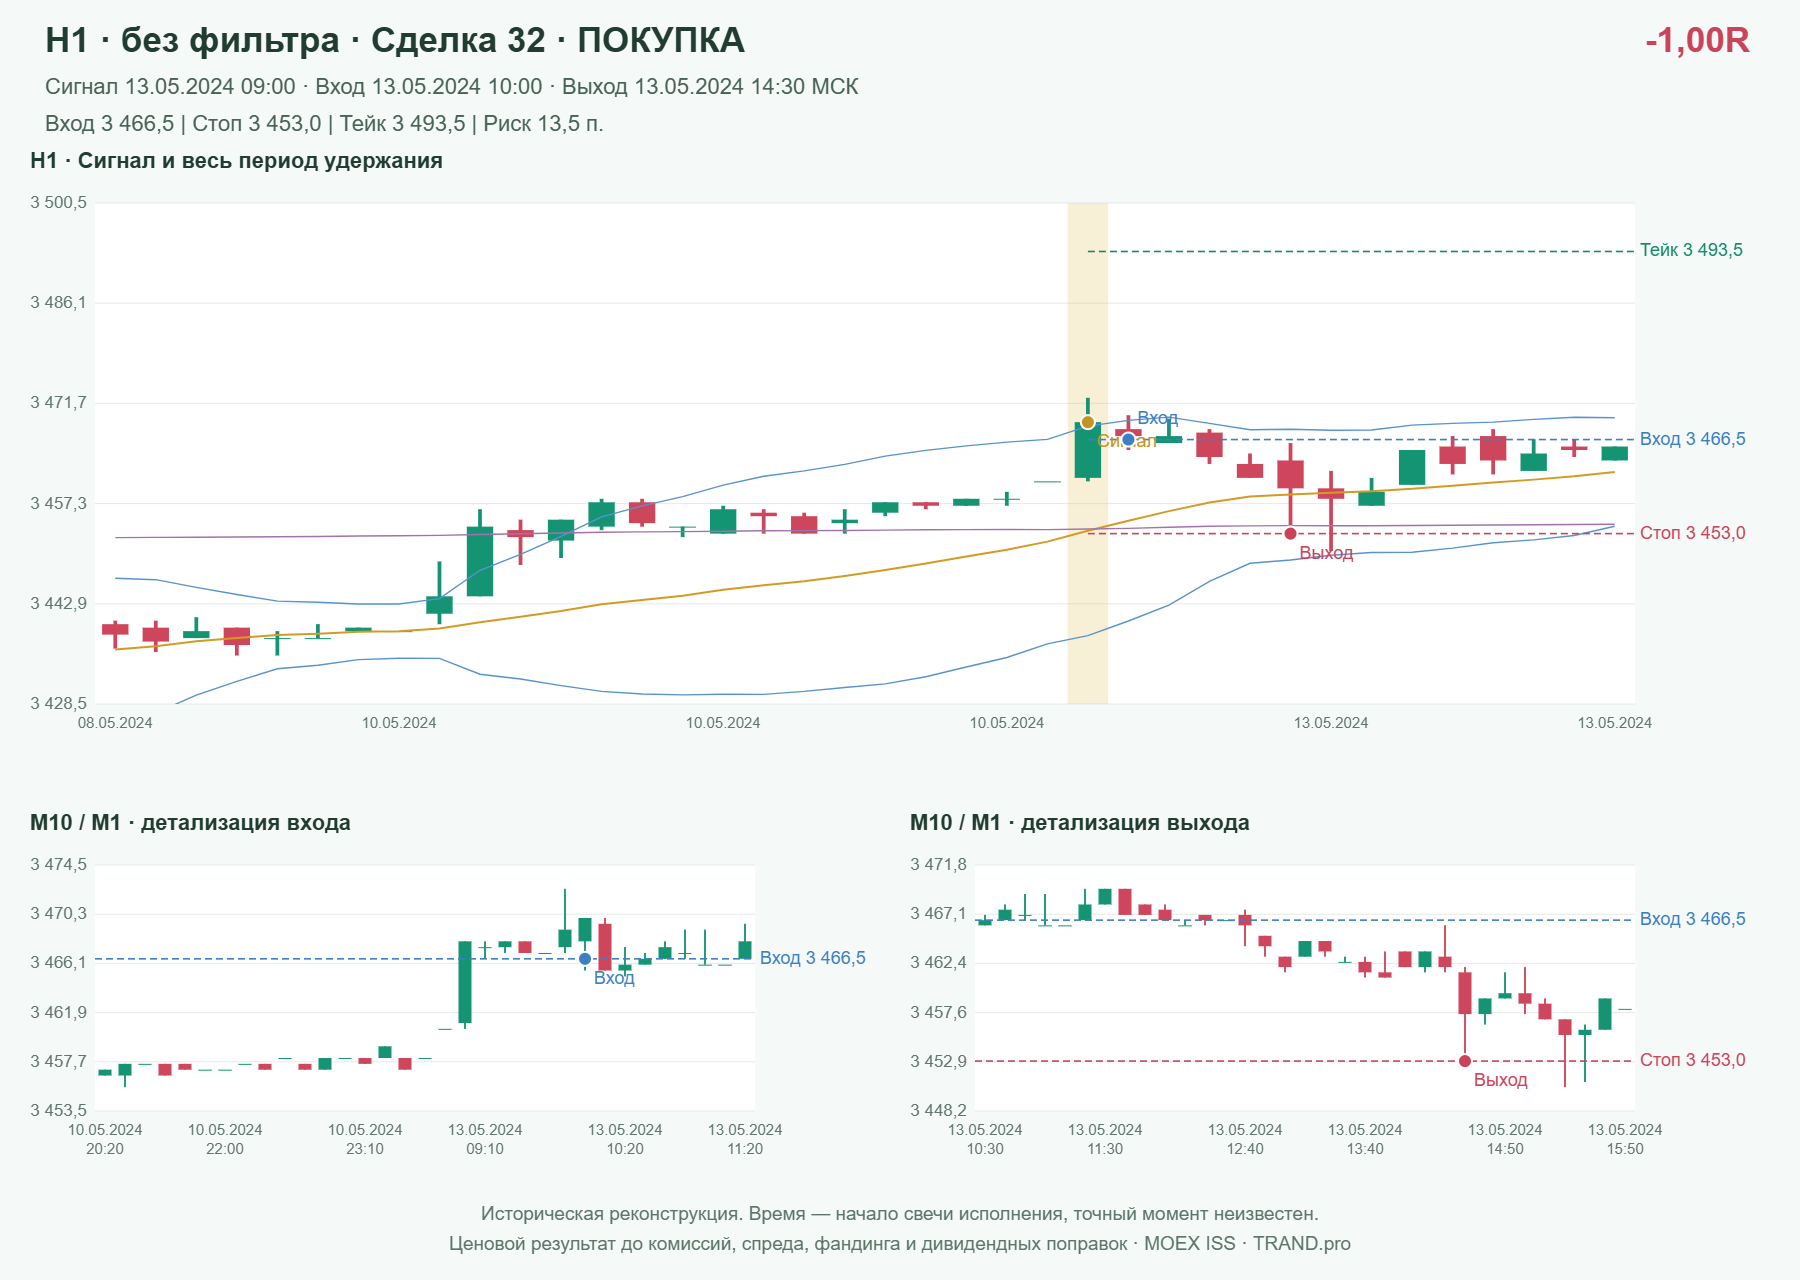
Task: Click heading 'H1 · Сигнал и весь период удержания'
Action: click(x=236, y=161)
